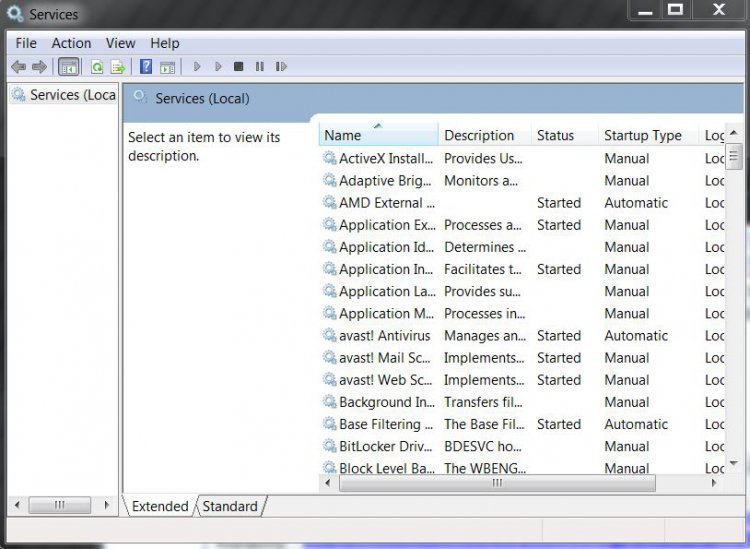Select the Application Layer Gateway row
Image resolution: width=750 pixels, height=549 pixels.
click(x=522, y=291)
